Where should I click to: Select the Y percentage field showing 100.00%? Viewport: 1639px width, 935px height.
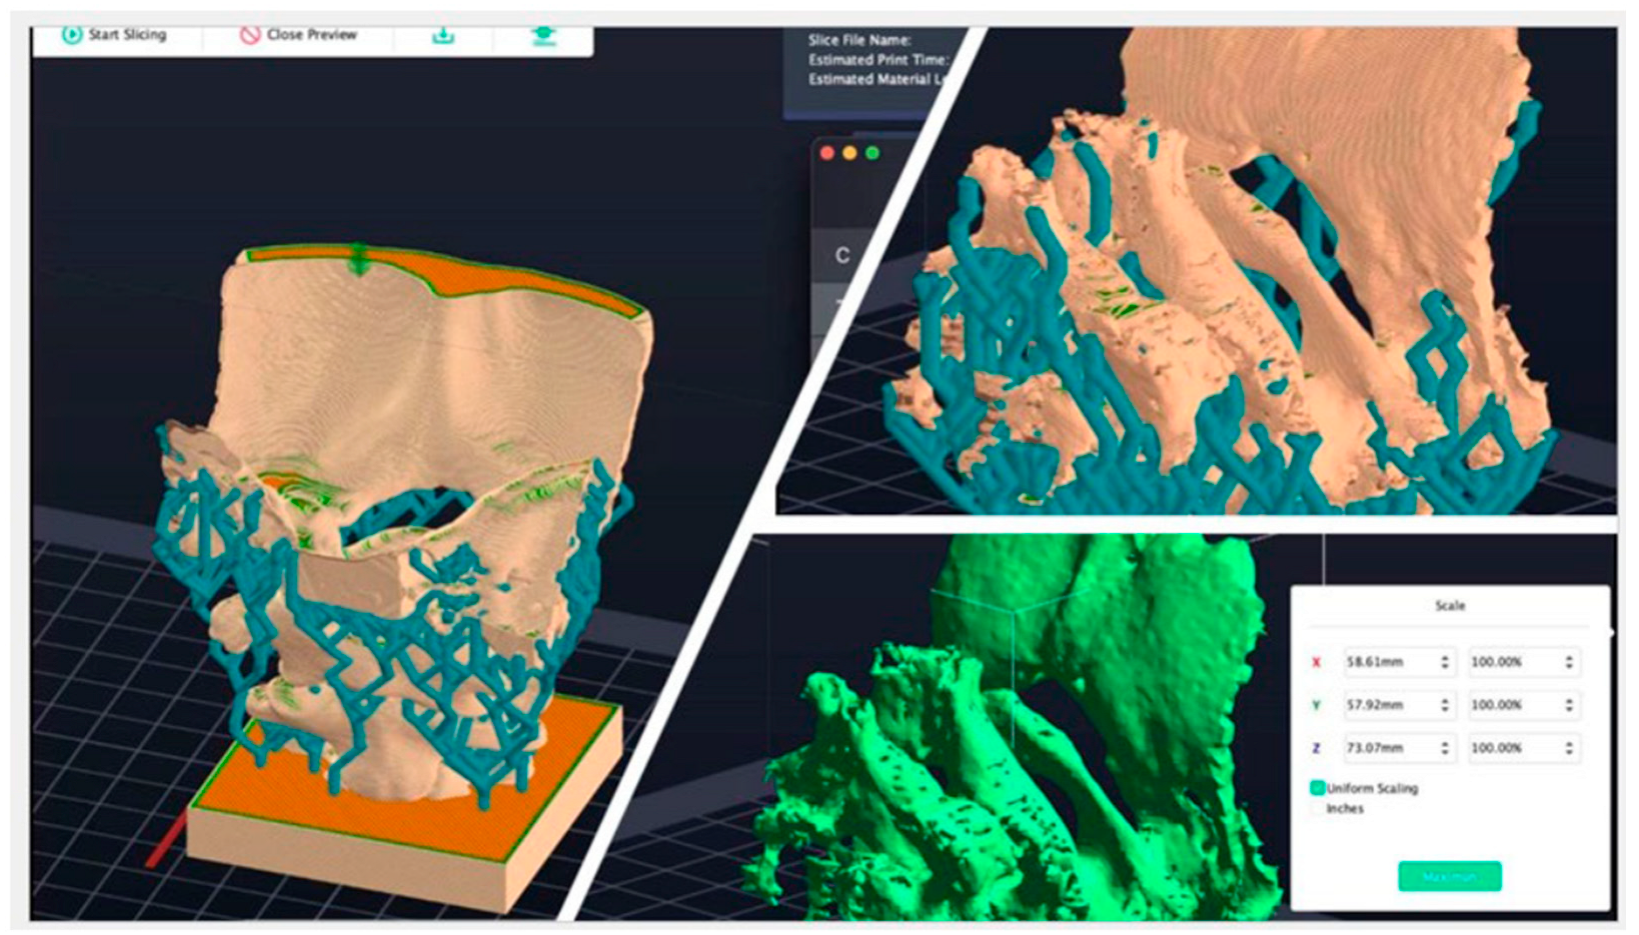click(1510, 705)
